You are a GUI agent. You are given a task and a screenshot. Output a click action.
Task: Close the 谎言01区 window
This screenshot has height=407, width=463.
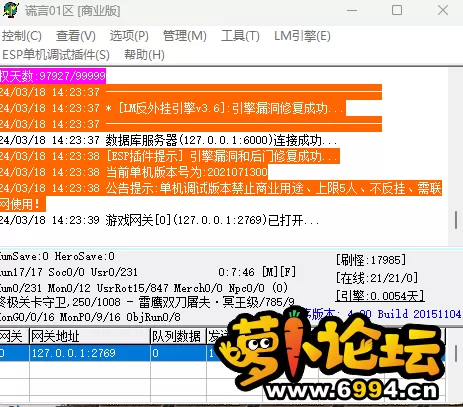(x=443, y=10)
